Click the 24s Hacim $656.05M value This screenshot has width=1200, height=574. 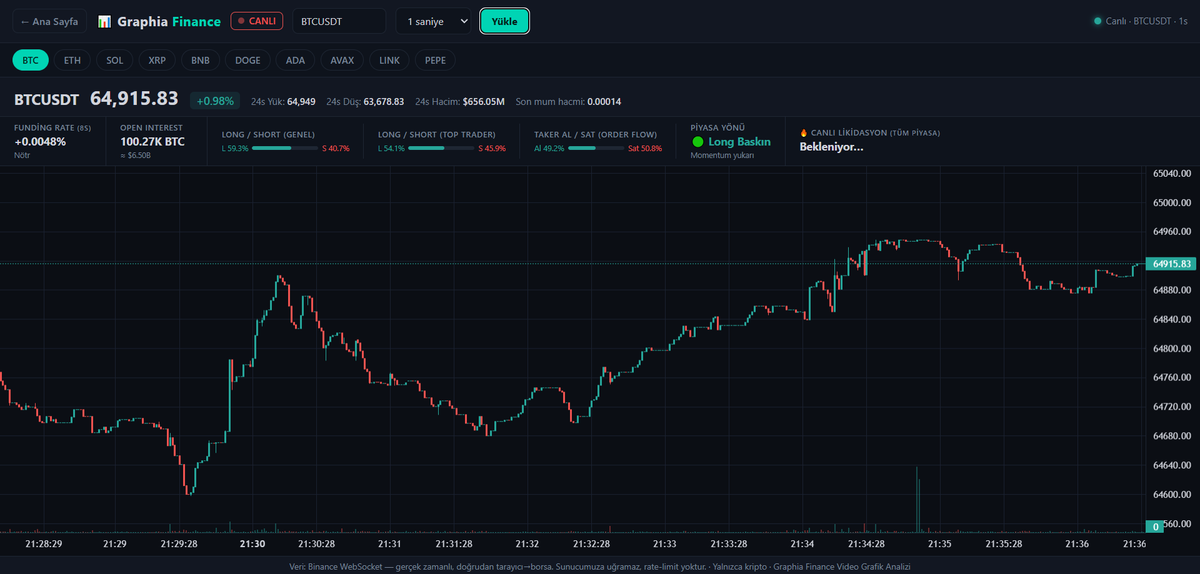point(484,101)
